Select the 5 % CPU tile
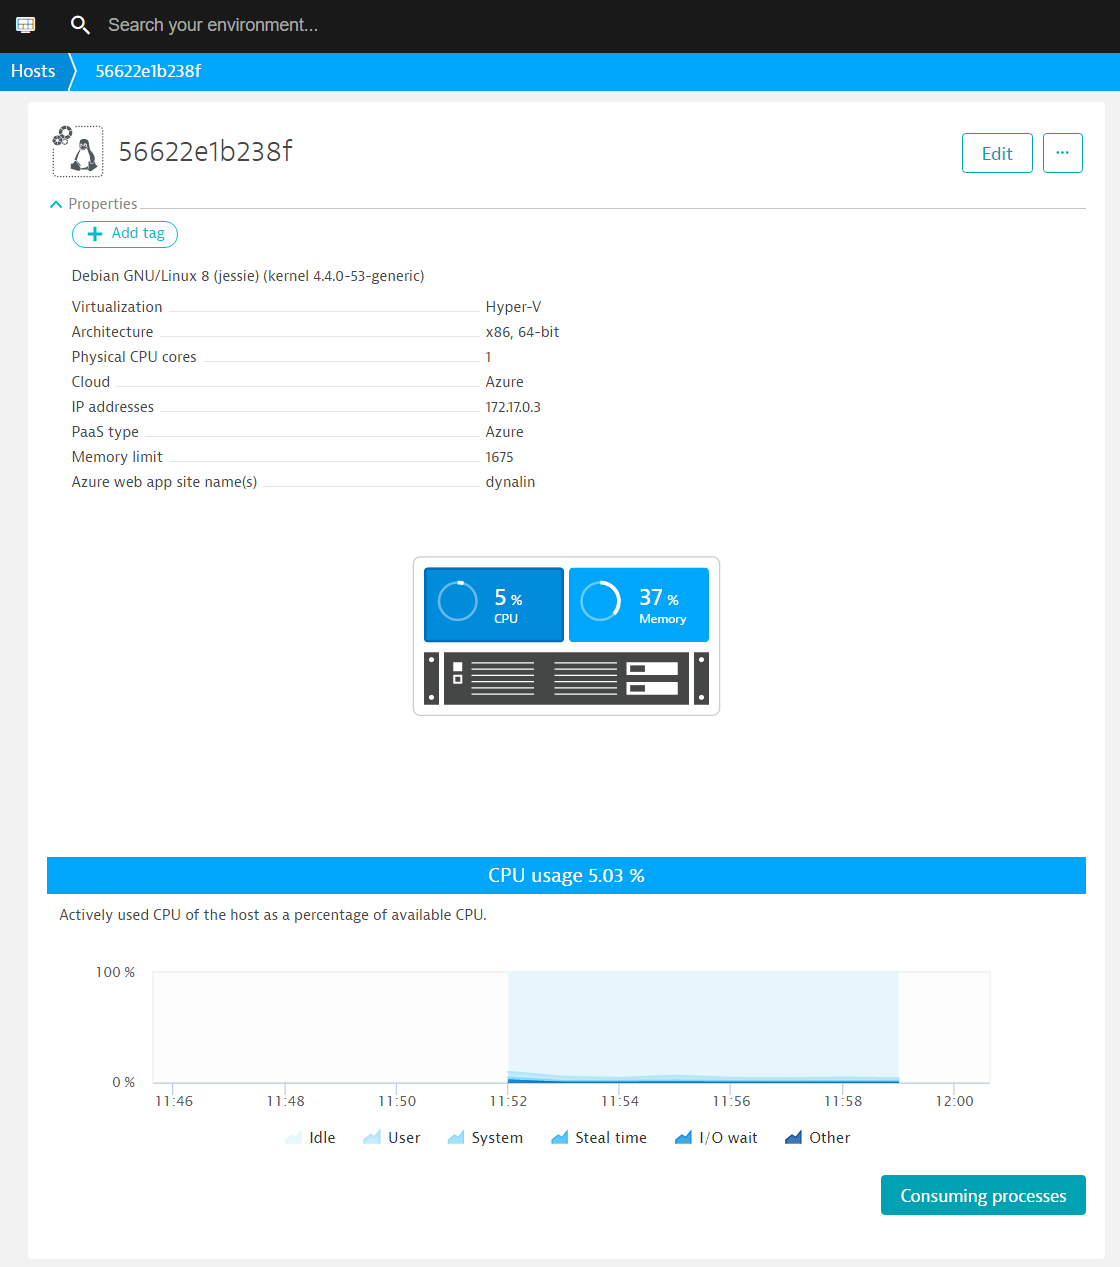Image resolution: width=1120 pixels, height=1267 pixels. [x=494, y=605]
